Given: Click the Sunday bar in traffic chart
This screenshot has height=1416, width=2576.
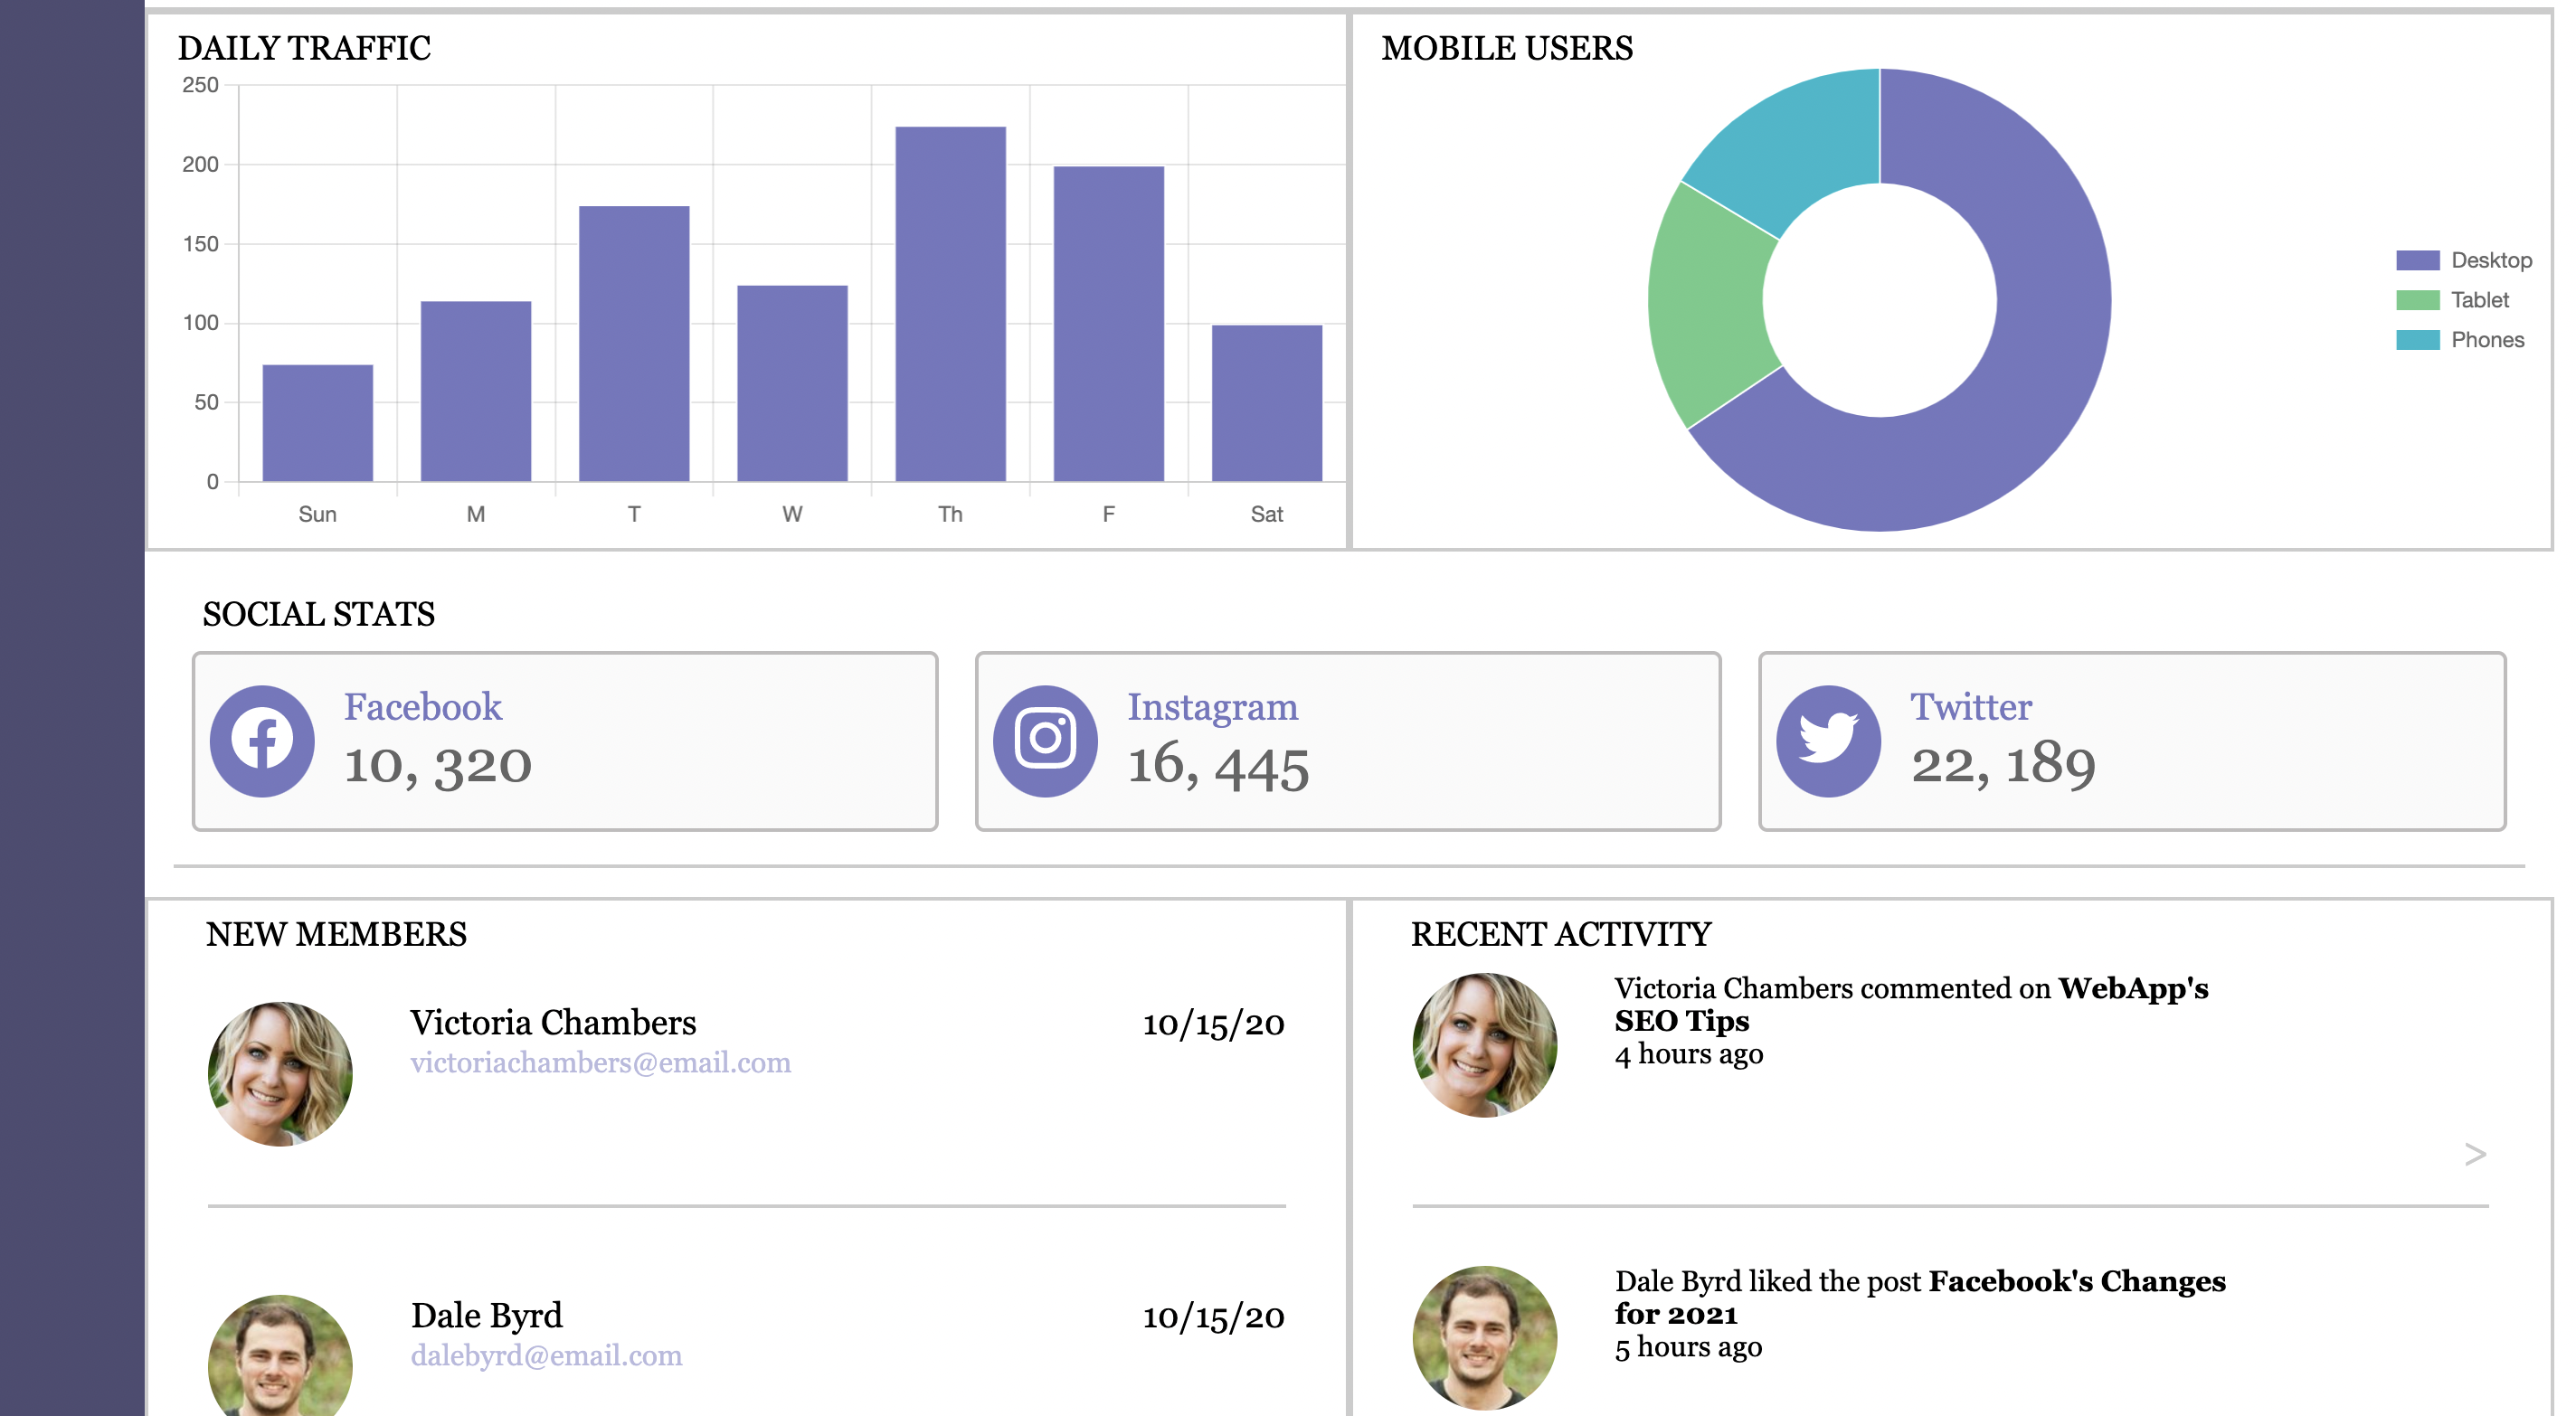Looking at the screenshot, I should pos(317,423).
